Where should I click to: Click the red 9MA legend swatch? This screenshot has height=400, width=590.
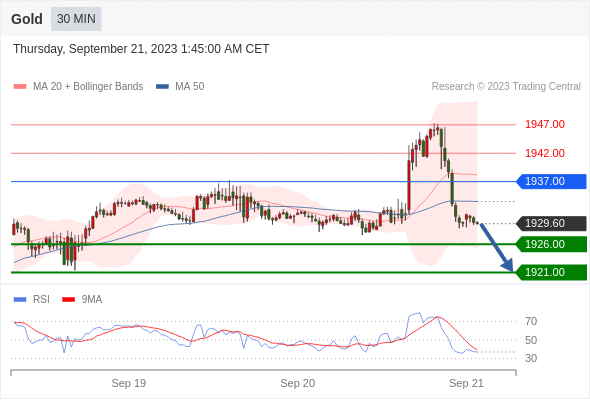[68, 300]
